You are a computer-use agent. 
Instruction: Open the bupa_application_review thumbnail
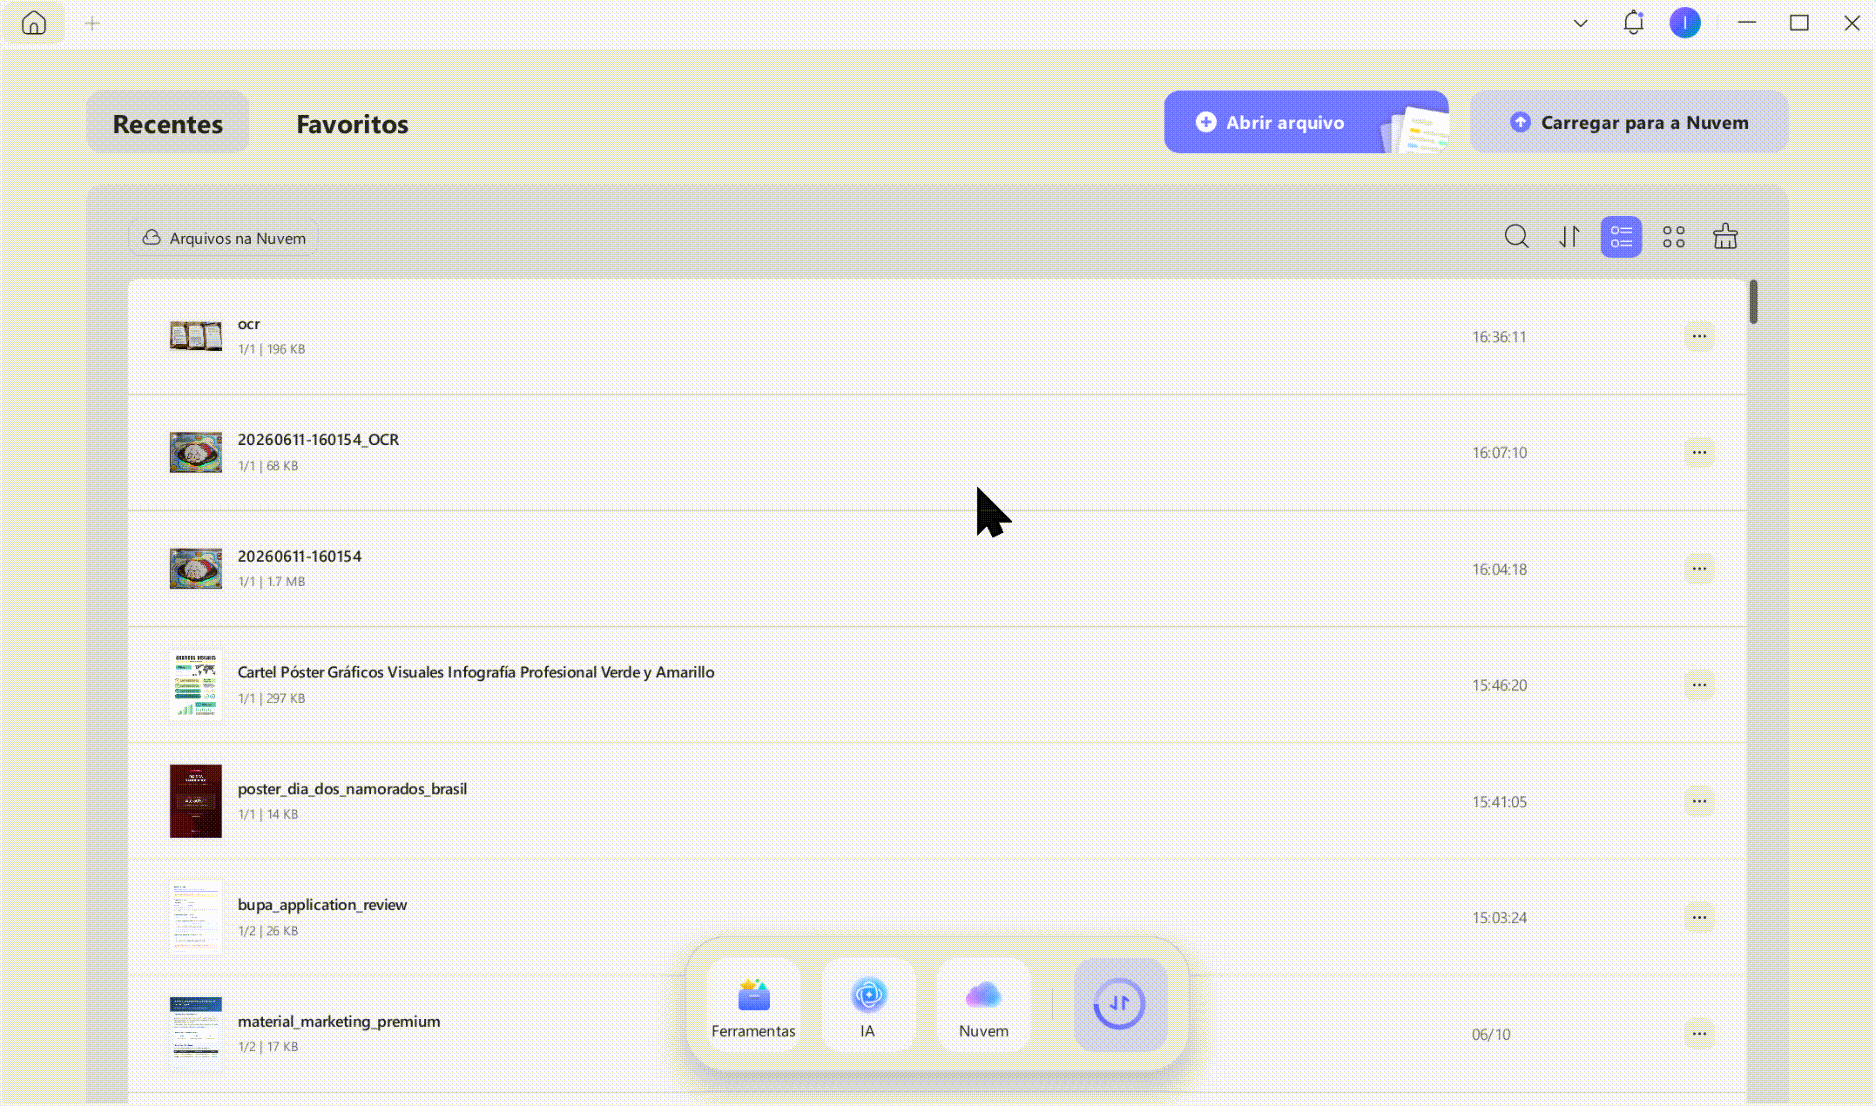[196, 917]
